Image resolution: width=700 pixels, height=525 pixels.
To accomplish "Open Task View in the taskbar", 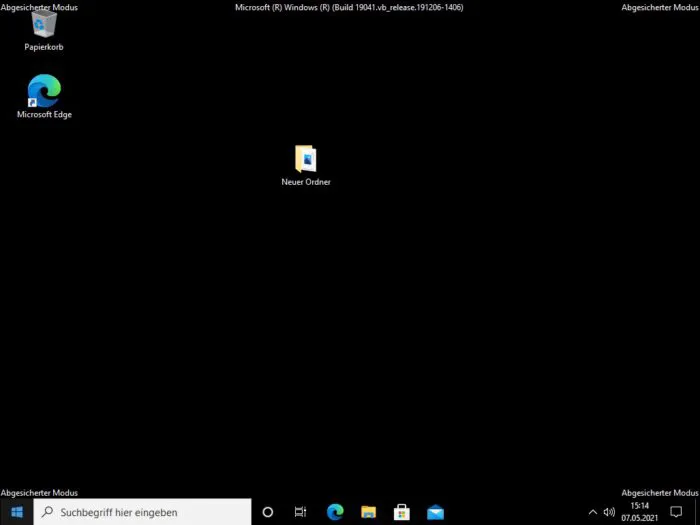I will click(x=300, y=512).
